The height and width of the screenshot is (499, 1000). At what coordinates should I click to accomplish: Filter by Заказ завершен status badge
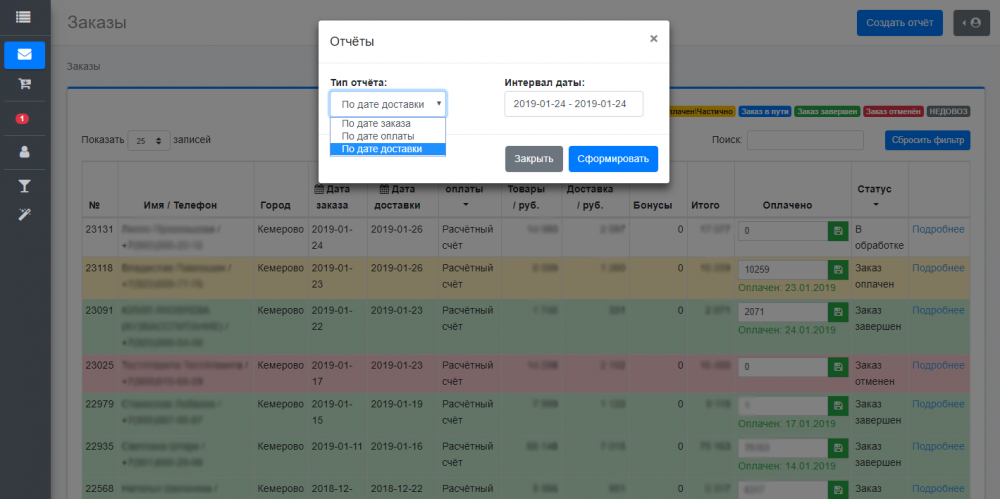pos(827,112)
